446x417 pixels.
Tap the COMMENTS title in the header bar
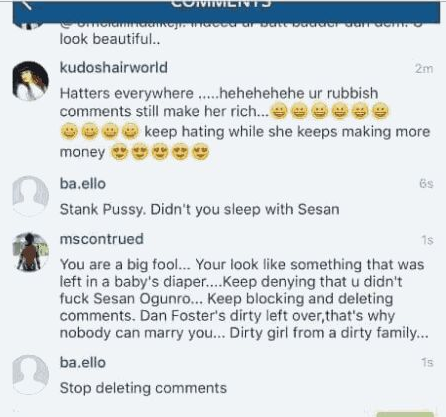(x=221, y=4)
